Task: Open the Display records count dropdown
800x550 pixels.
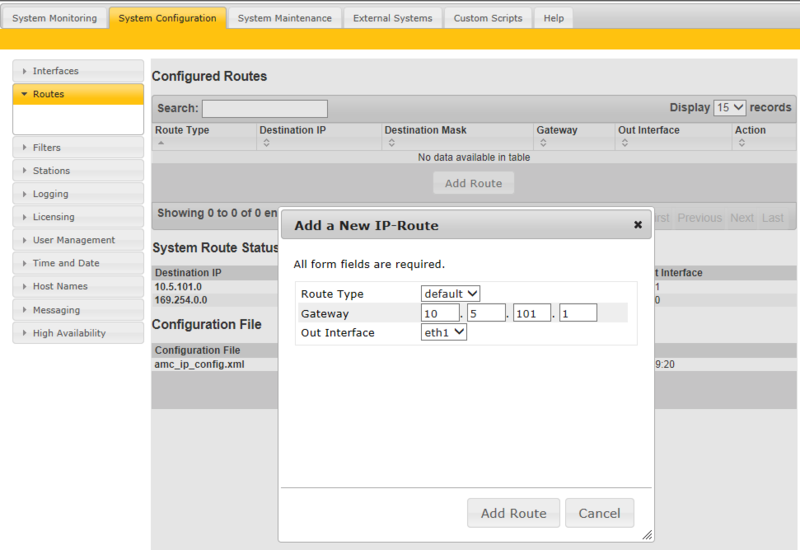Action: 729,108
